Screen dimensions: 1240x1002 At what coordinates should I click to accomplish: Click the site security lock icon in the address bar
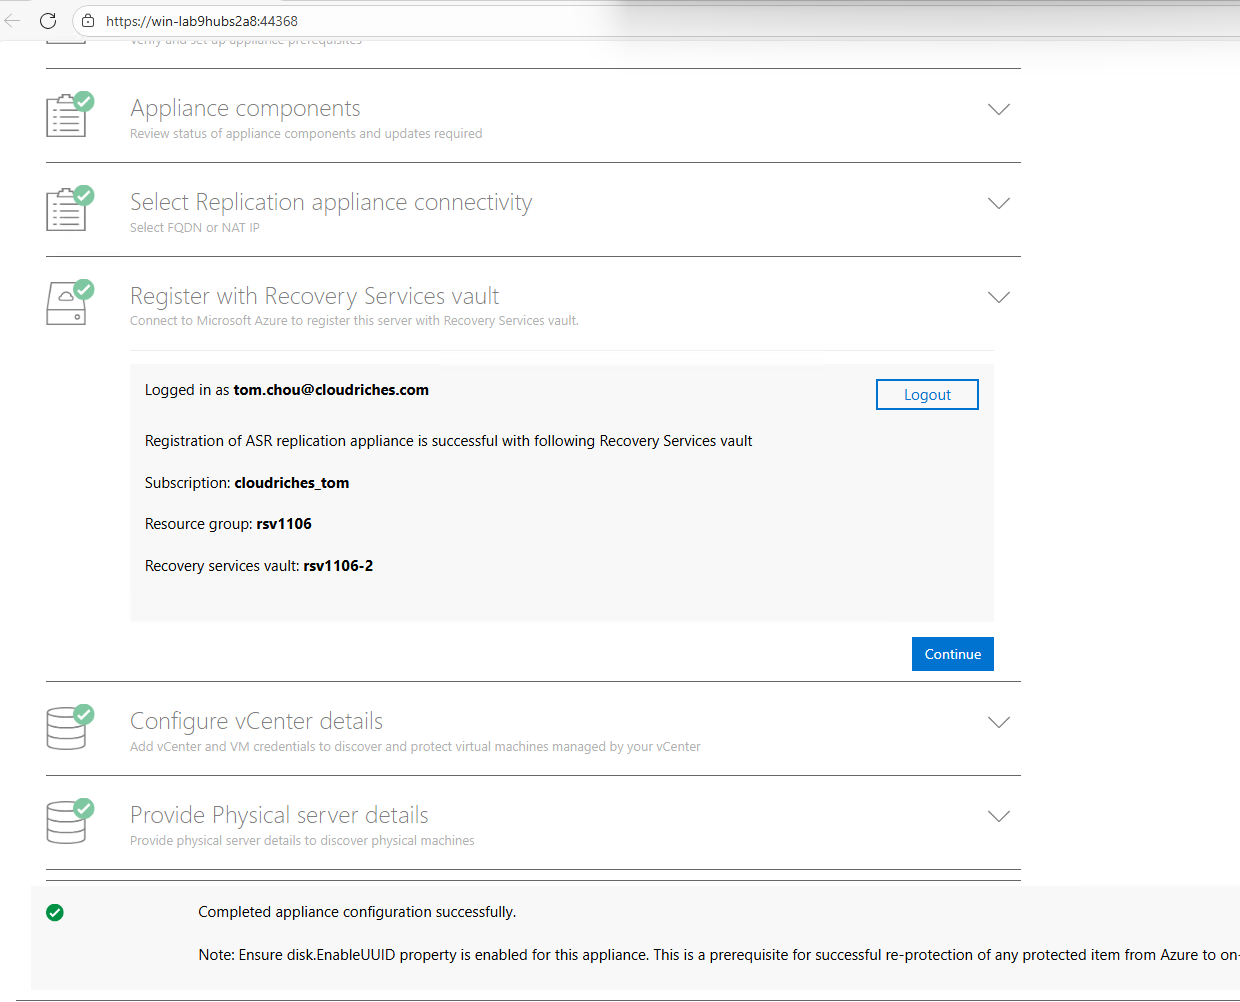[x=86, y=20]
